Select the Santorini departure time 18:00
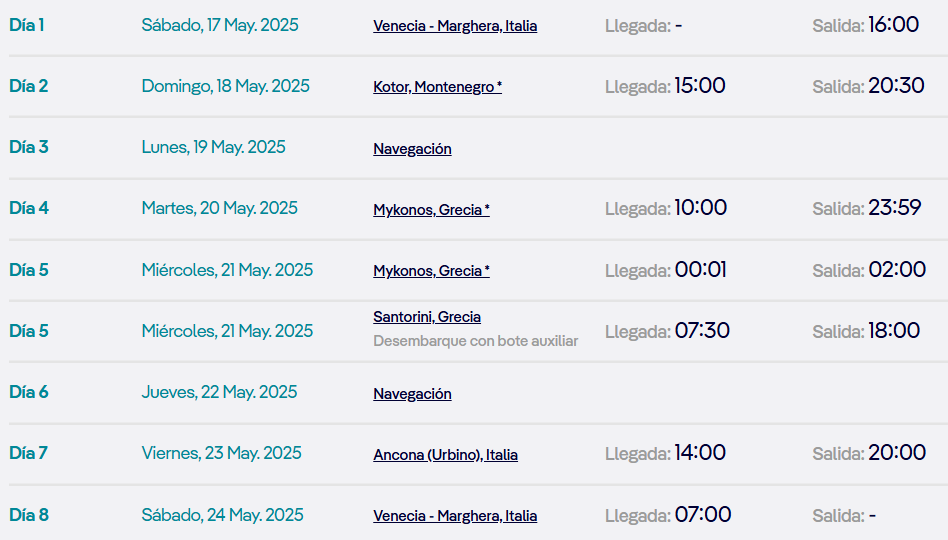Screen dimensions: 948x540 click(894, 331)
